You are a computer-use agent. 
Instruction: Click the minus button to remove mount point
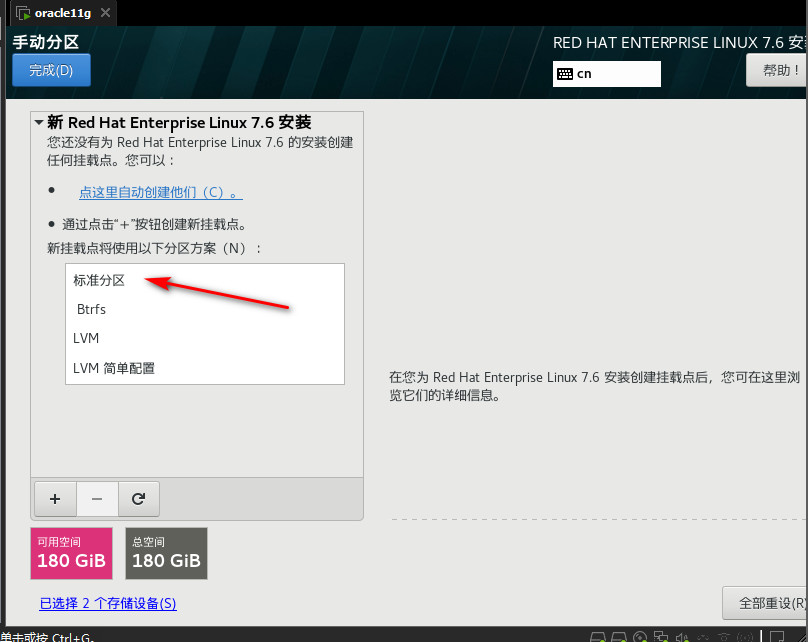pos(97,498)
